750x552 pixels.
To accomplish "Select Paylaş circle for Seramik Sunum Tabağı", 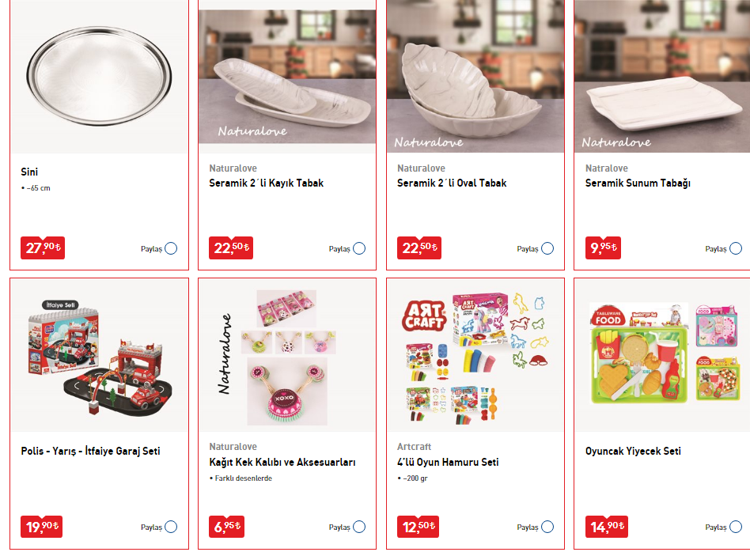I will click(736, 249).
